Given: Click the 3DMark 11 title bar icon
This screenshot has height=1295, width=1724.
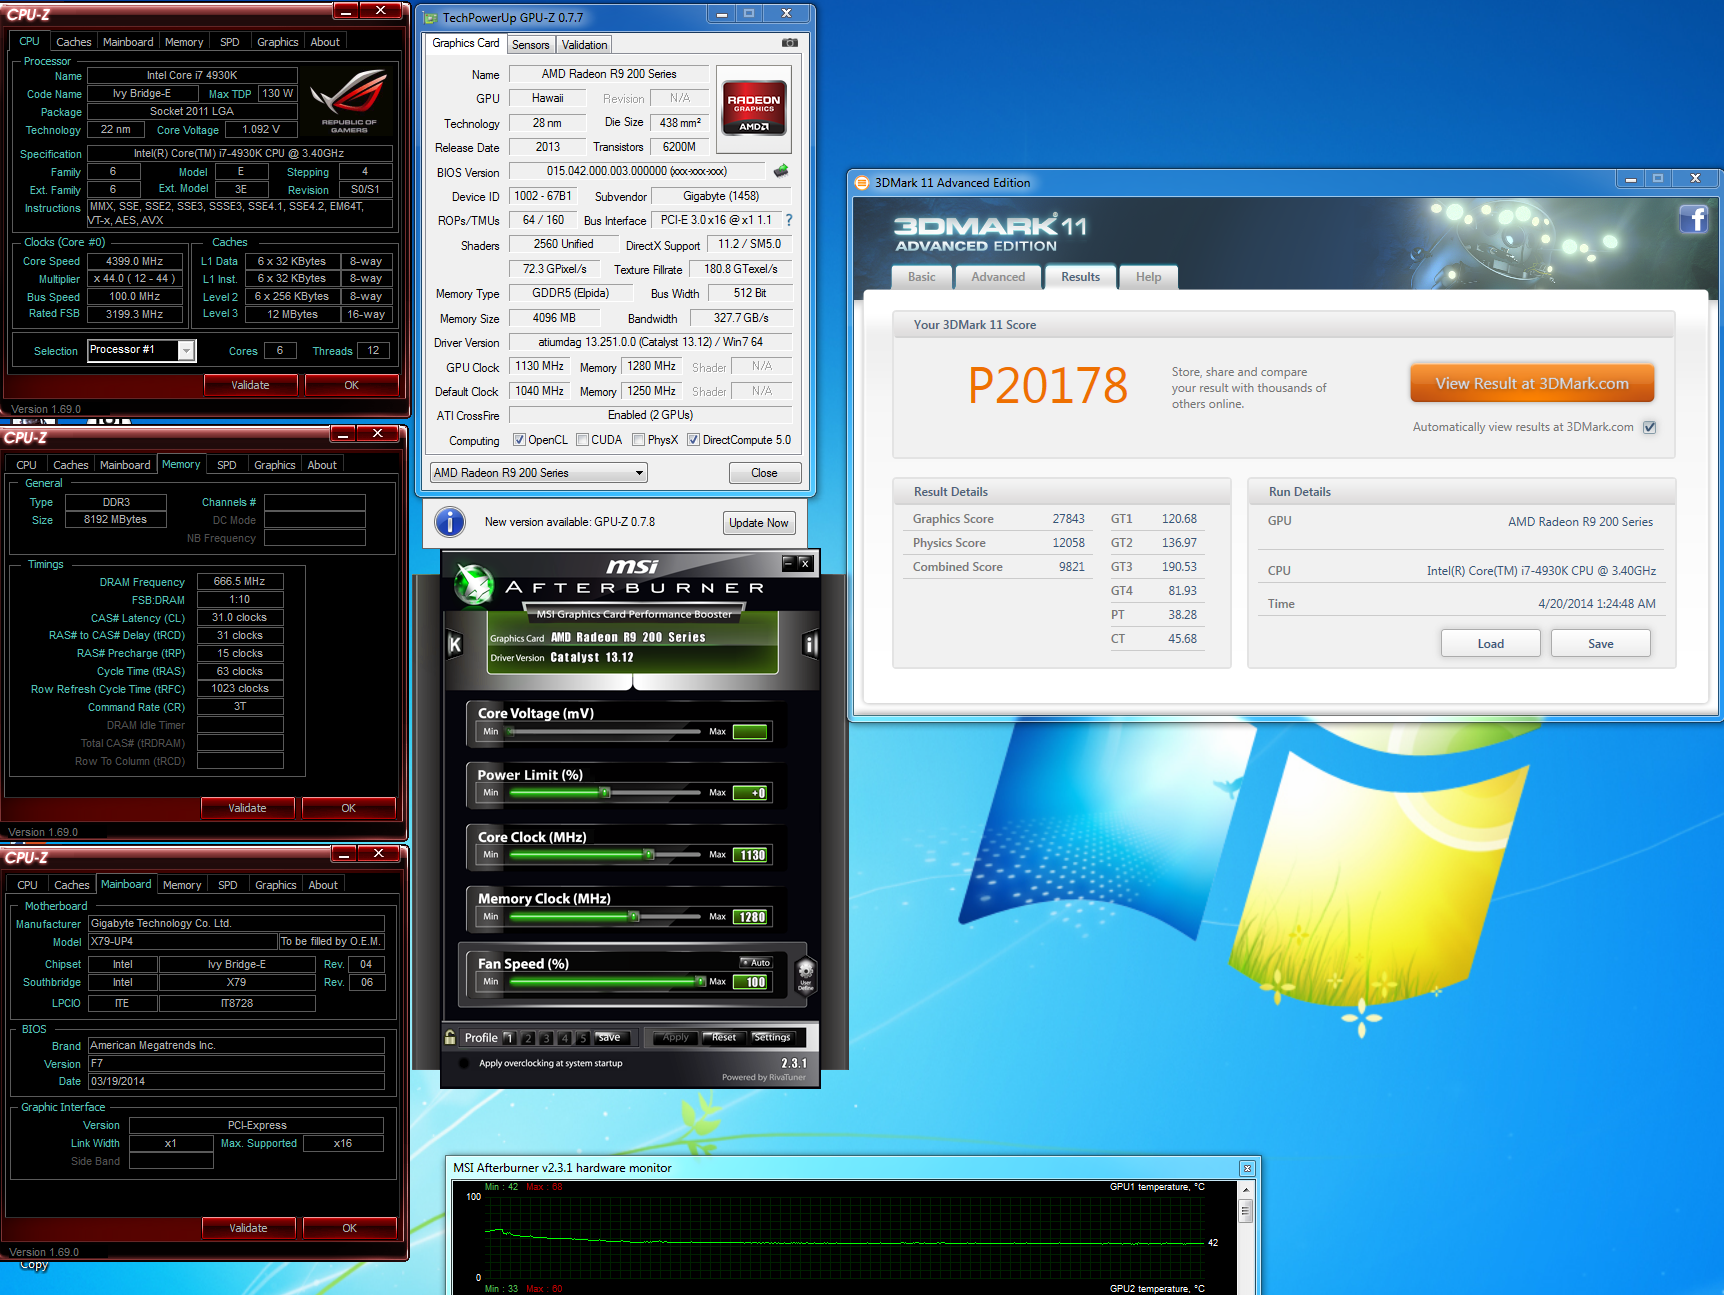Looking at the screenshot, I should [862, 182].
